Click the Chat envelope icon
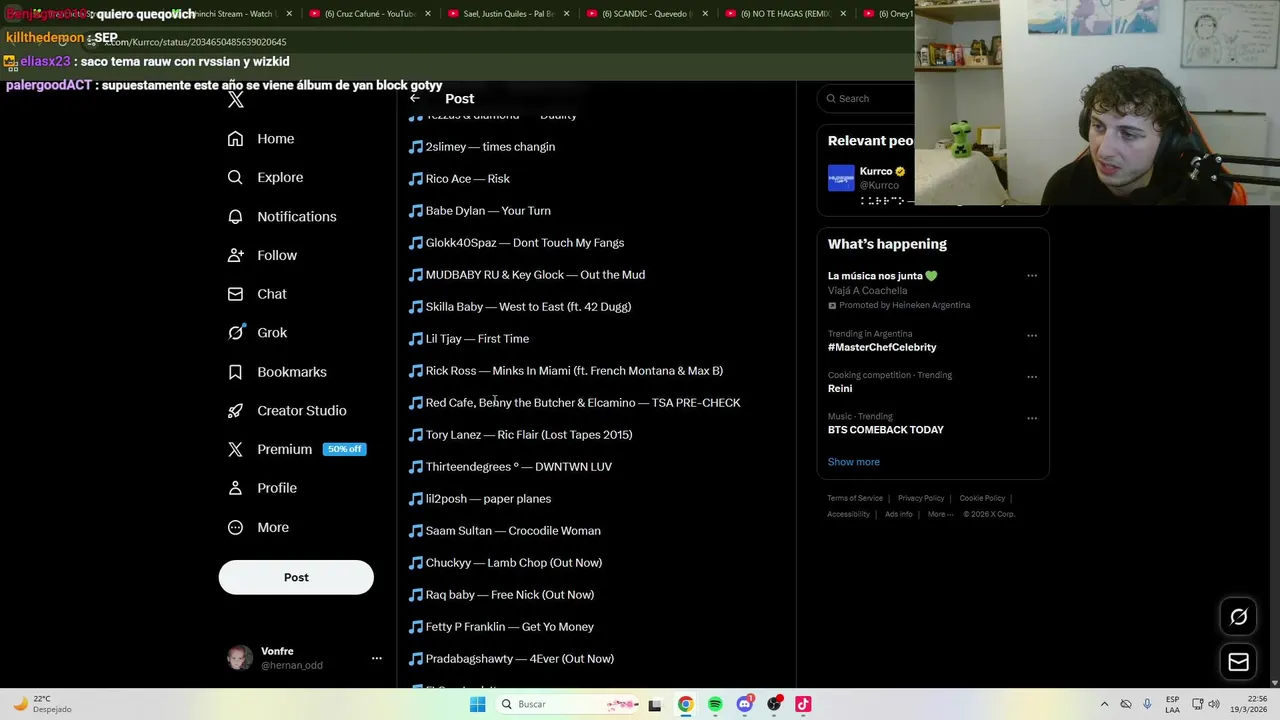 point(235,294)
